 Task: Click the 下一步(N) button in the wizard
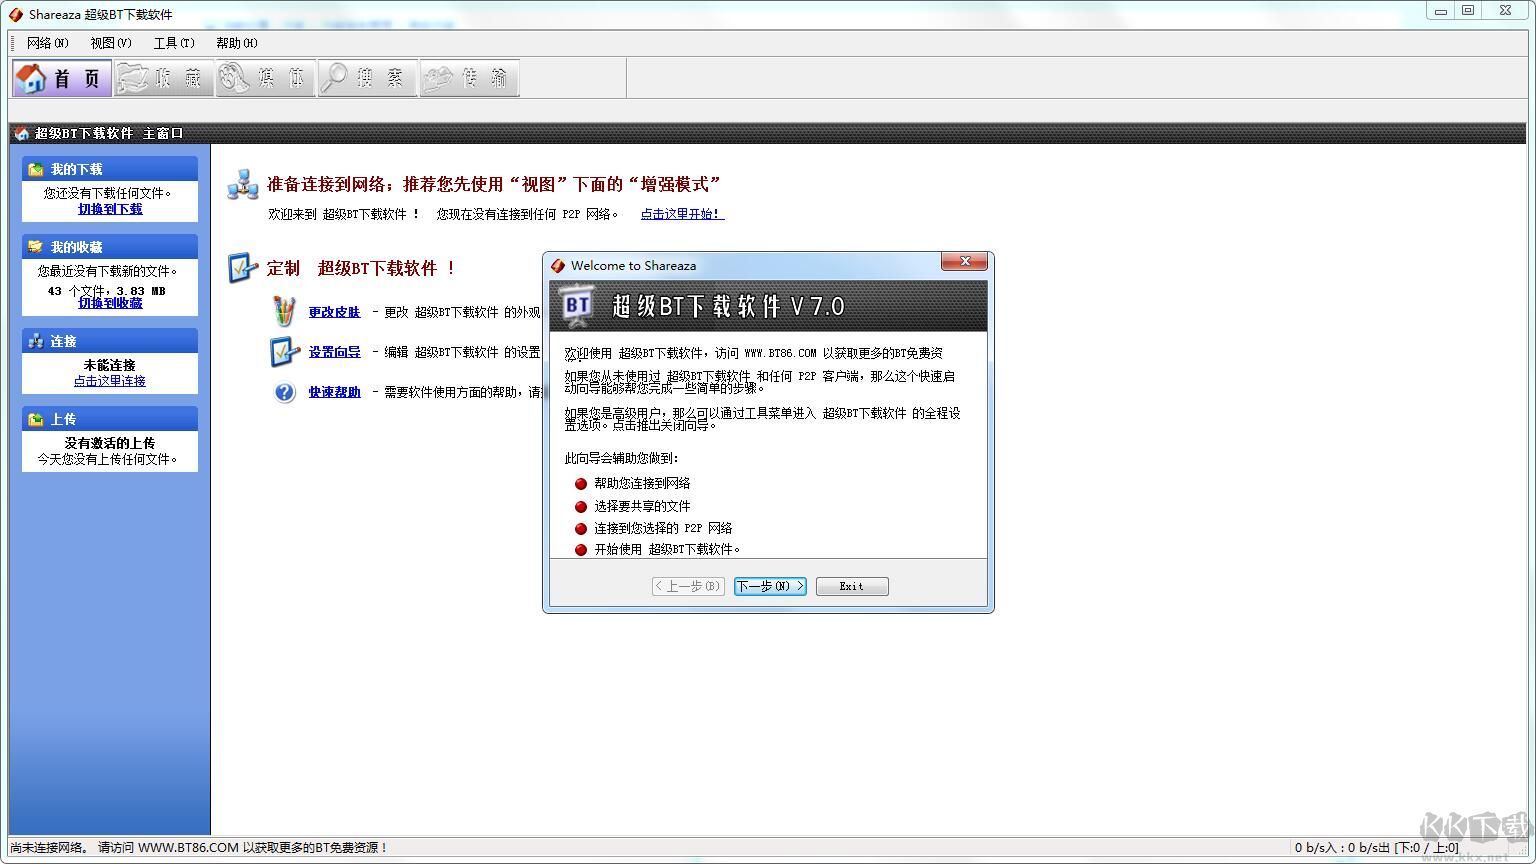click(768, 586)
